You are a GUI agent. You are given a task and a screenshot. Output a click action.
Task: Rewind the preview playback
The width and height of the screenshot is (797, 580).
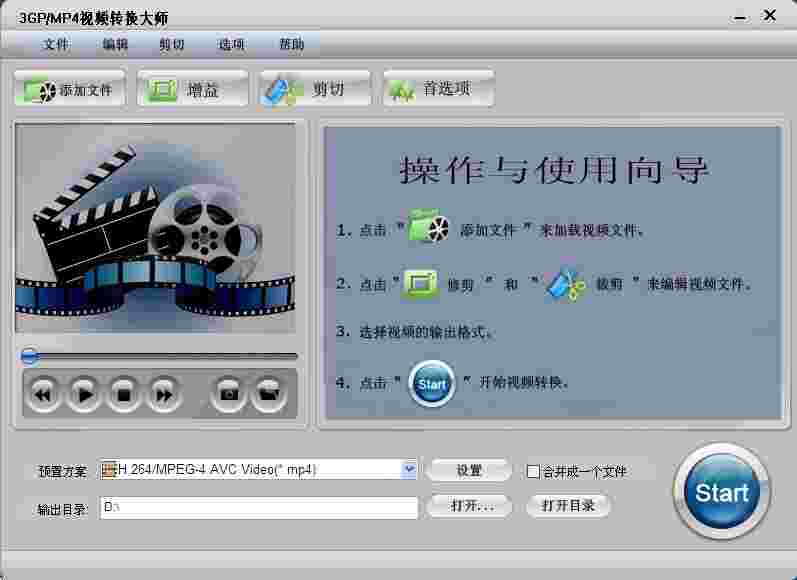click(43, 394)
